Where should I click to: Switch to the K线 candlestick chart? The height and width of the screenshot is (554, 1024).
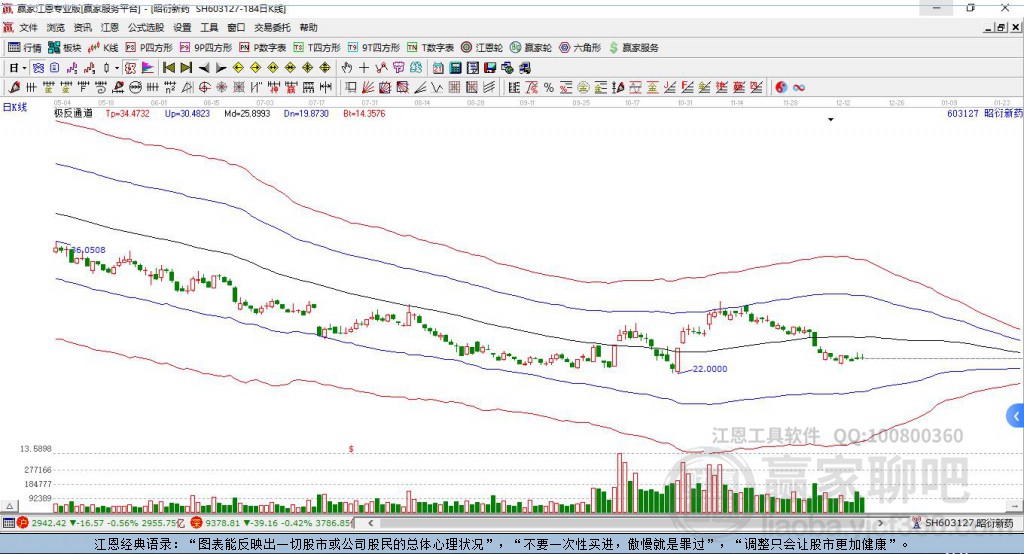coord(103,48)
